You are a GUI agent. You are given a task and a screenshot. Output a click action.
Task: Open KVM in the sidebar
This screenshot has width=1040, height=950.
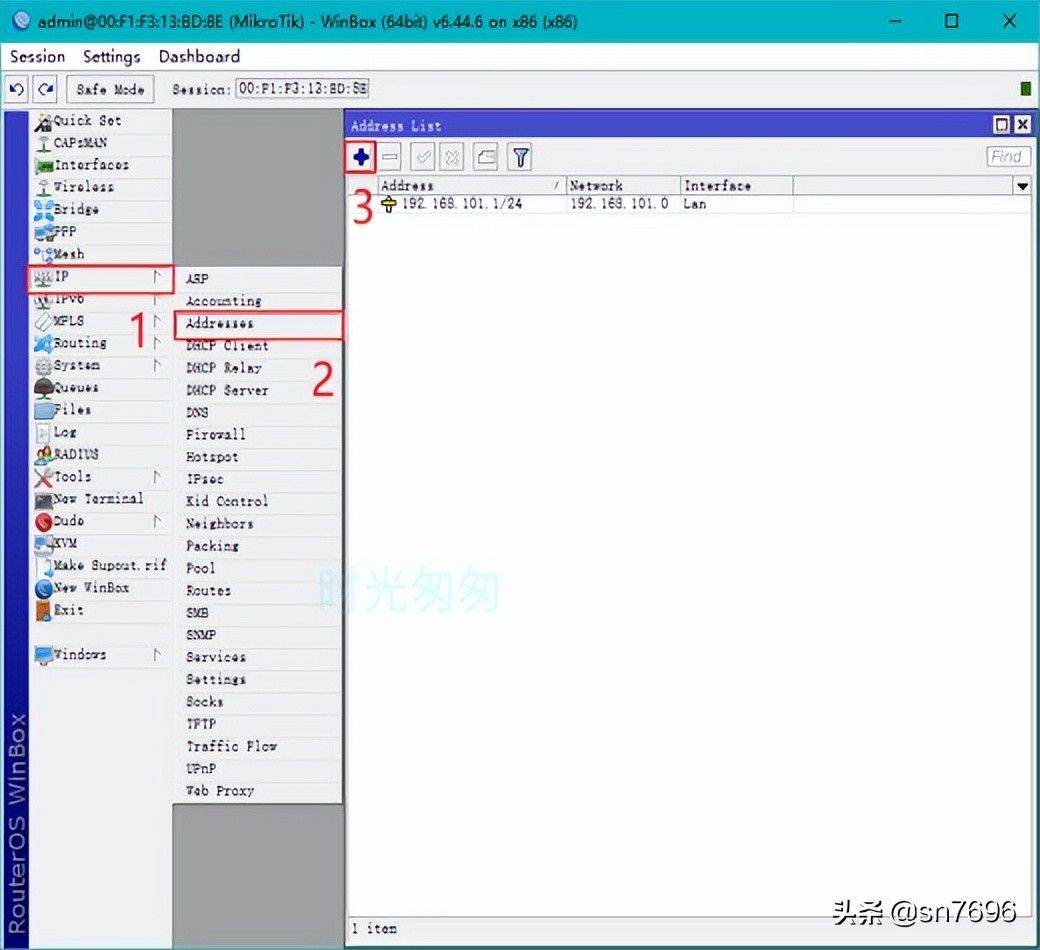(101, 543)
